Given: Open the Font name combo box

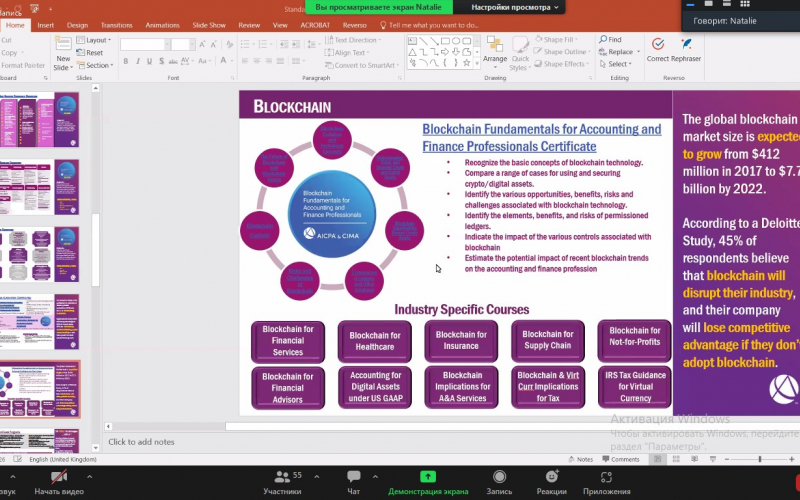Looking at the screenshot, I should pos(145,44).
